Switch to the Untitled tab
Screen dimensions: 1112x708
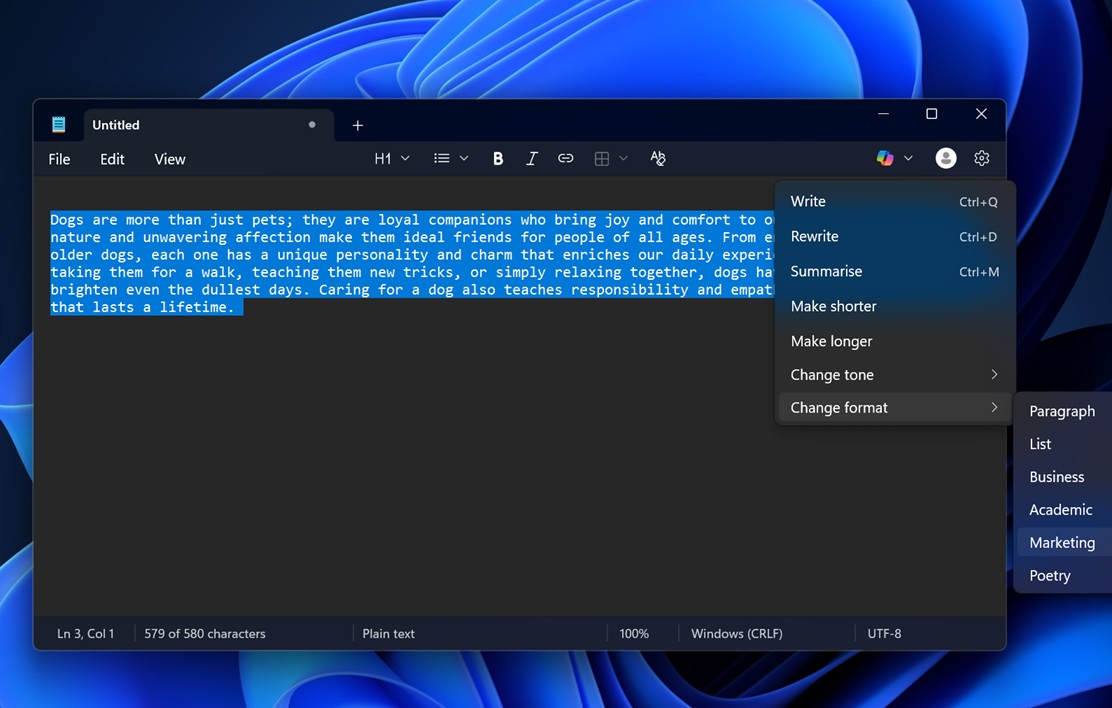pos(115,124)
